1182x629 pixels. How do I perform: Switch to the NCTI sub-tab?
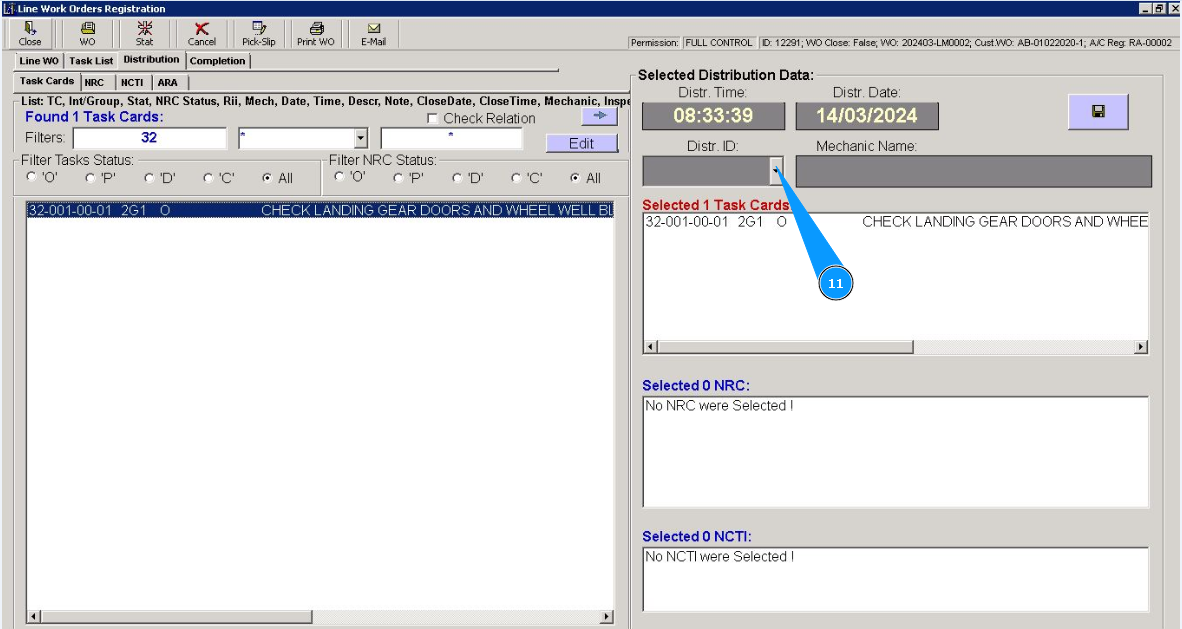(x=132, y=83)
